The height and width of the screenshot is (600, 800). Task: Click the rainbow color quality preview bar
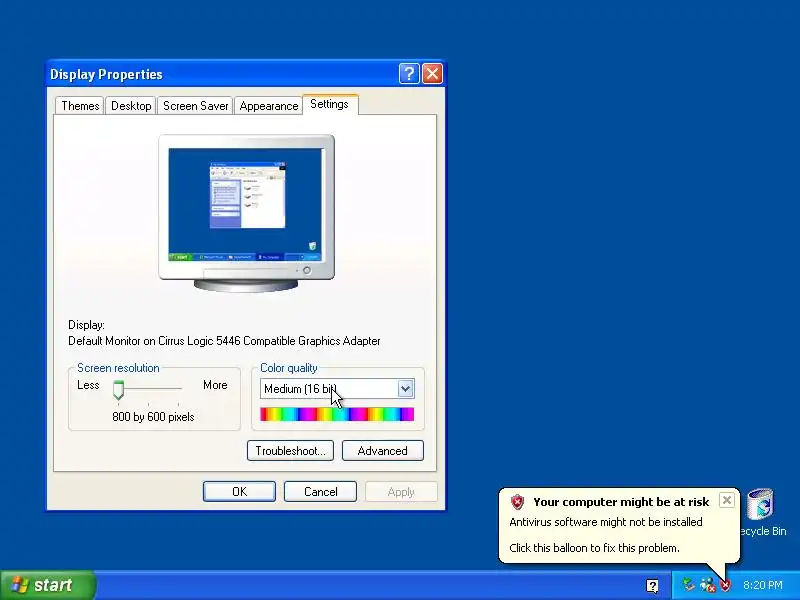click(x=337, y=414)
